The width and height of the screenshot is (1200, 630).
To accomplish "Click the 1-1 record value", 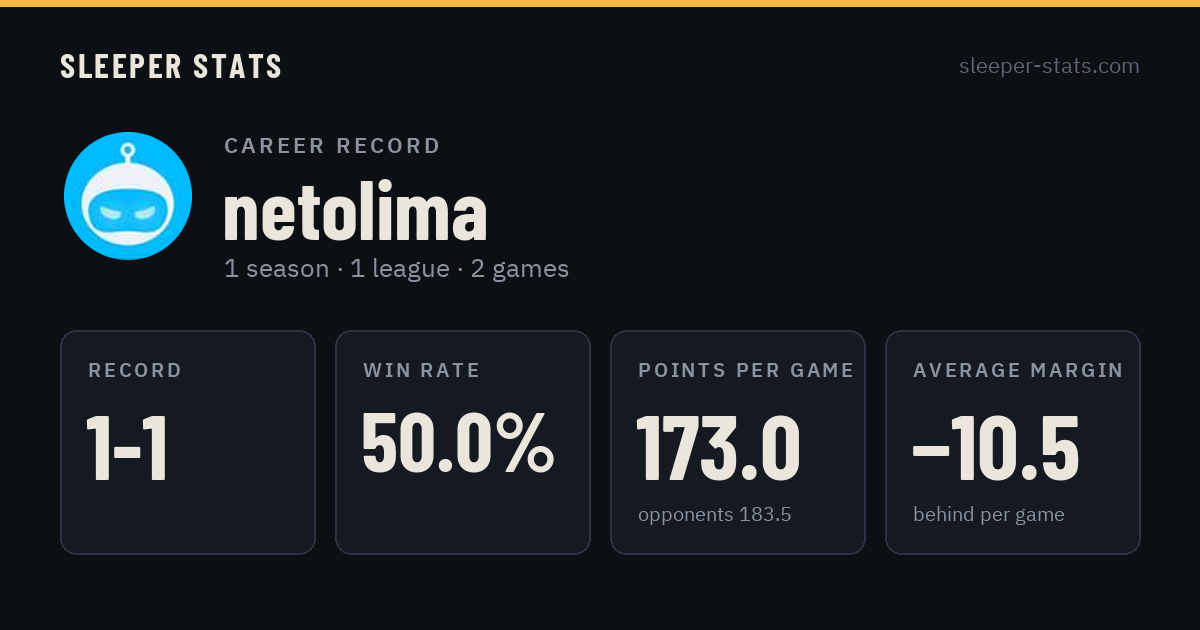I will tap(127, 449).
